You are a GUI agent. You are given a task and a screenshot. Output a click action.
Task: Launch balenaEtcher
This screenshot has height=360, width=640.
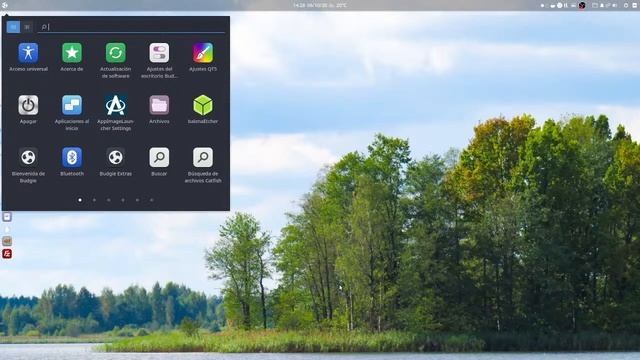[x=203, y=109]
